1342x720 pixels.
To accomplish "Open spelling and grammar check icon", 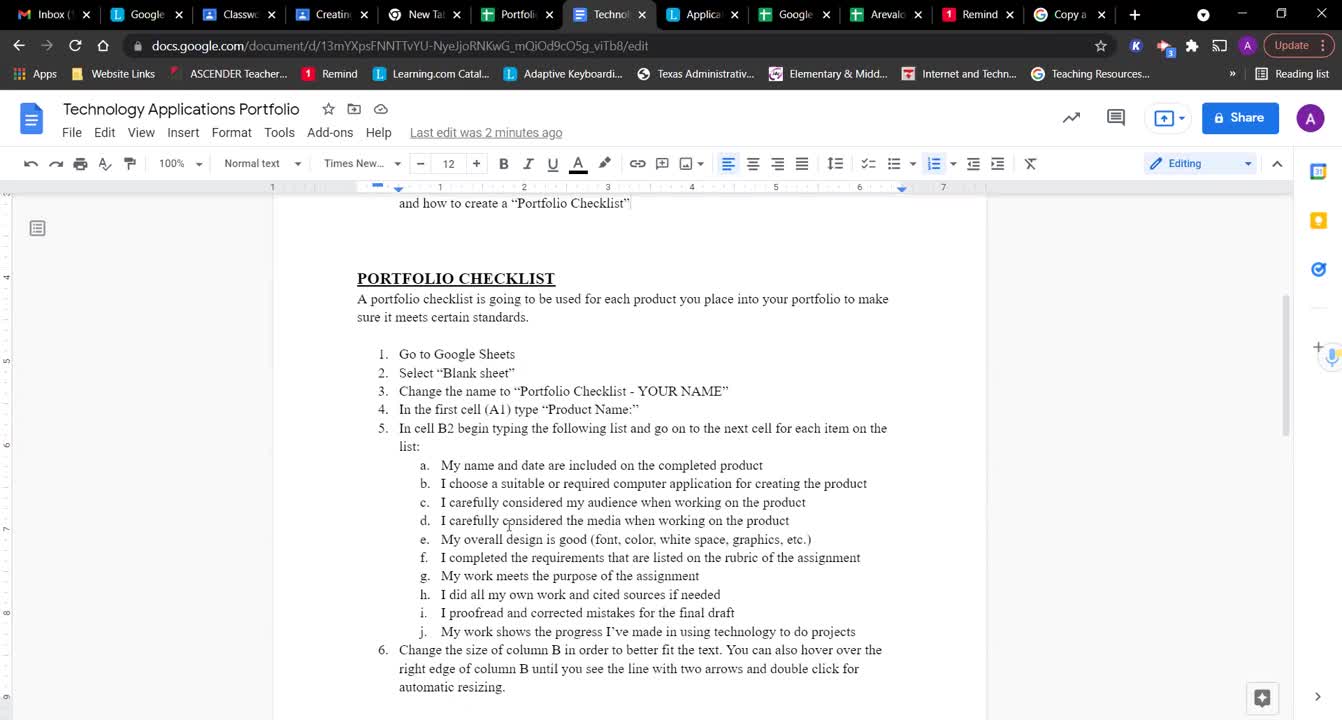I will [105, 164].
